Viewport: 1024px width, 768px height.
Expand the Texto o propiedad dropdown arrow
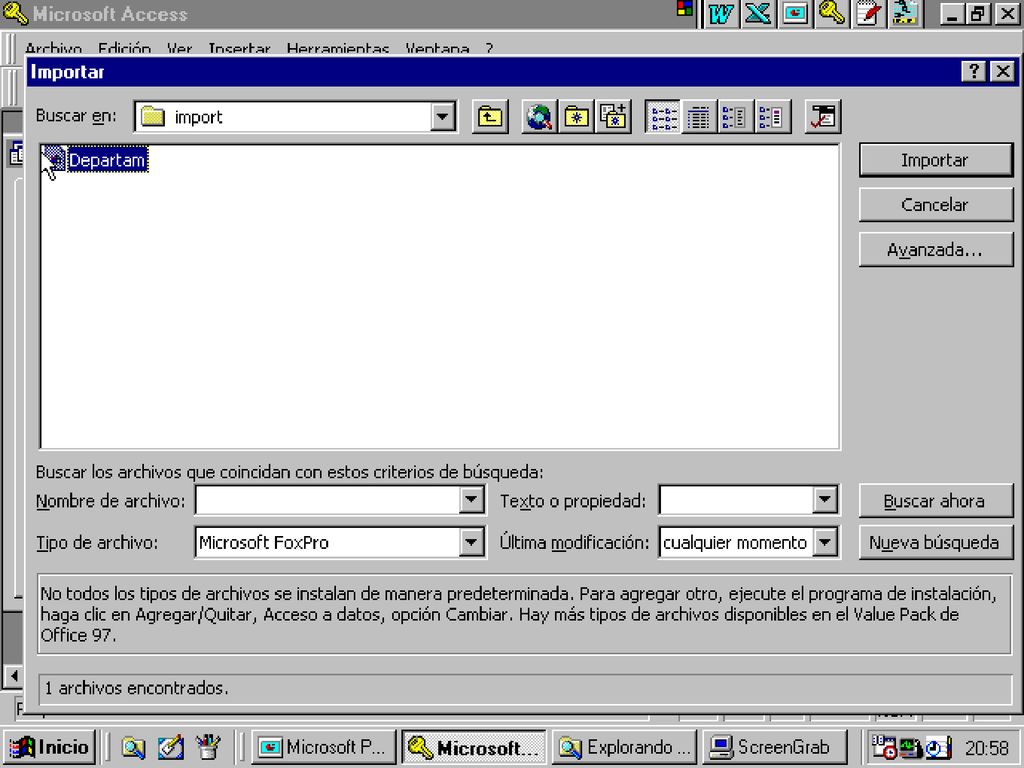coord(825,500)
